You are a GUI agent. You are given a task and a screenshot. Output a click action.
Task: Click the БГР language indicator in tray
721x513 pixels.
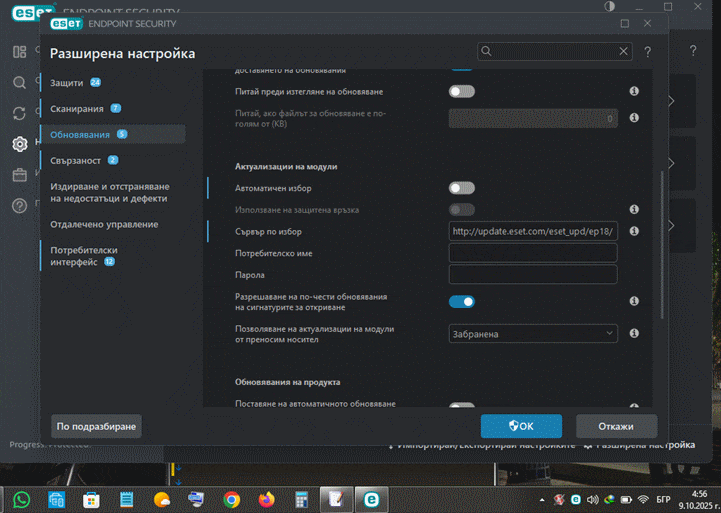click(x=663, y=499)
